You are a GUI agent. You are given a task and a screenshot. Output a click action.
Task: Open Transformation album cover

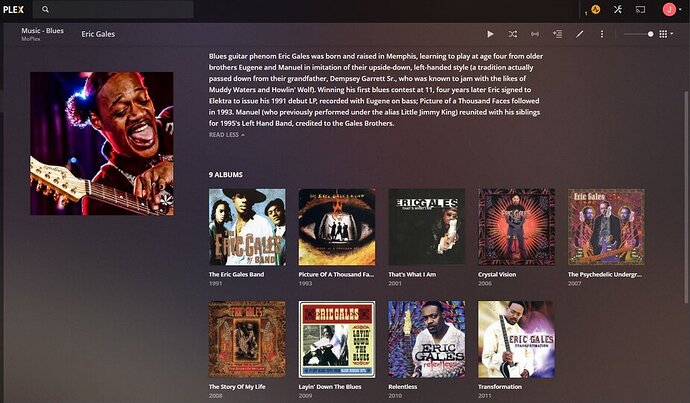517,339
